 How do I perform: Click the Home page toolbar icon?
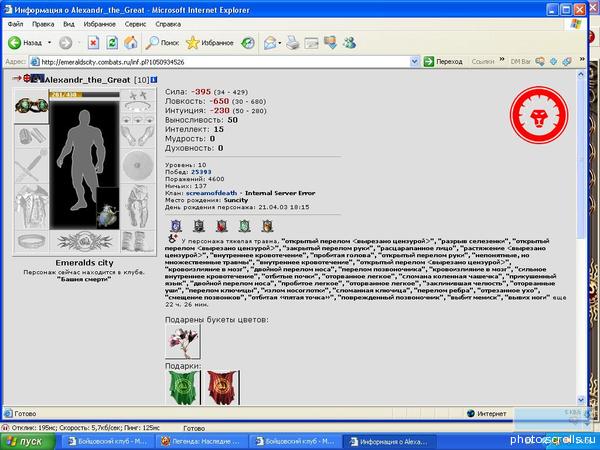click(x=130, y=43)
